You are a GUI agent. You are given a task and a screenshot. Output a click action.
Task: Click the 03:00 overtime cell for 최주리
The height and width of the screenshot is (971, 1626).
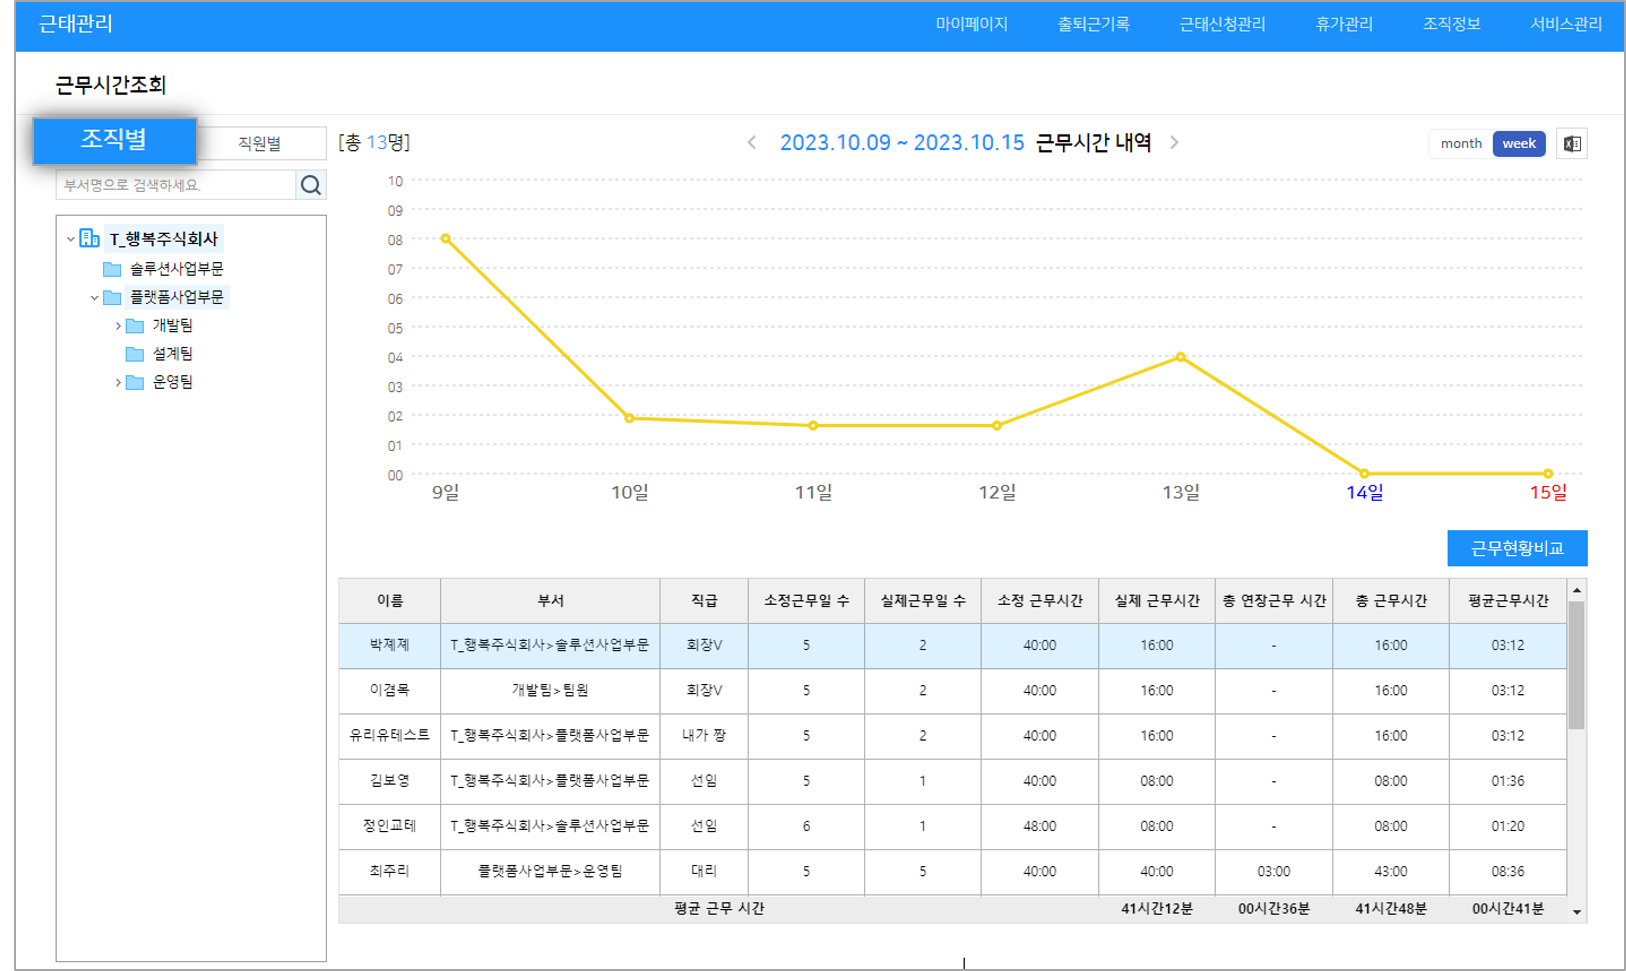coord(1274,872)
